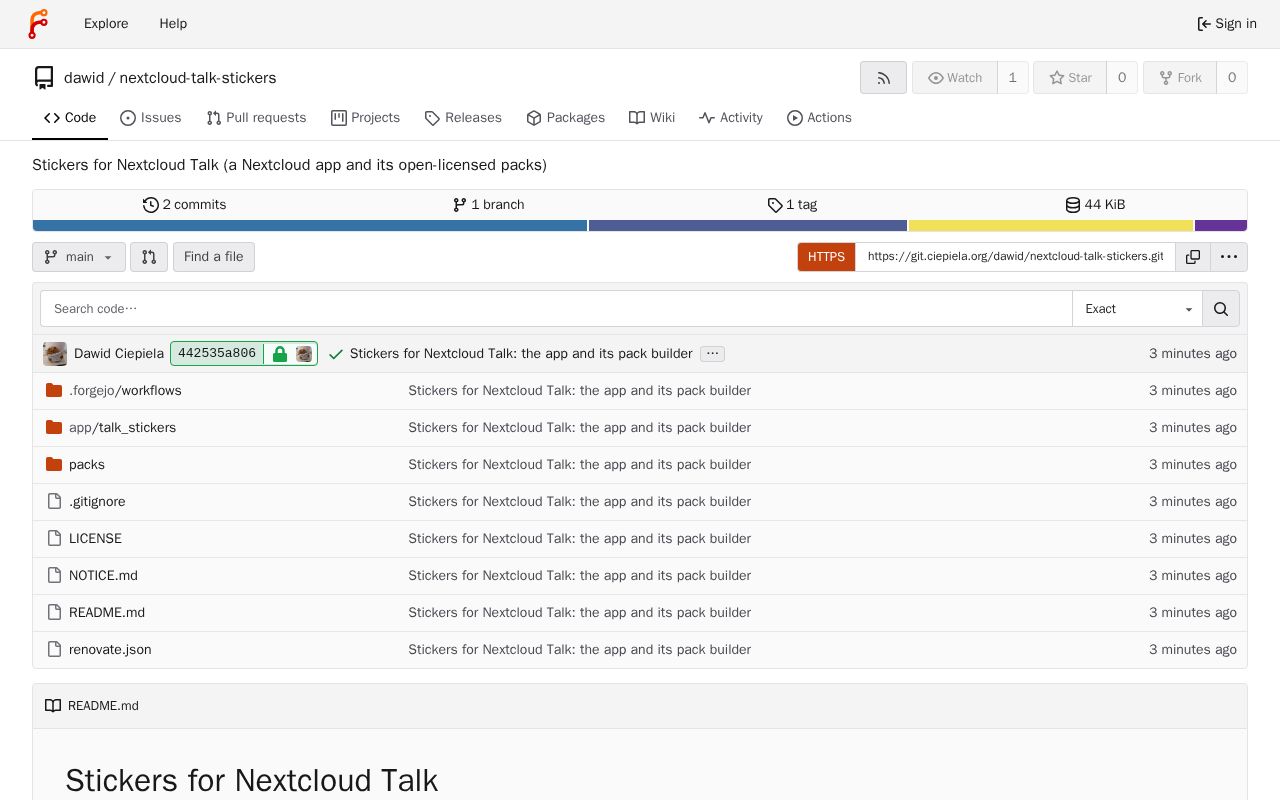
Task: Open the Wiki tab
Action: point(652,118)
